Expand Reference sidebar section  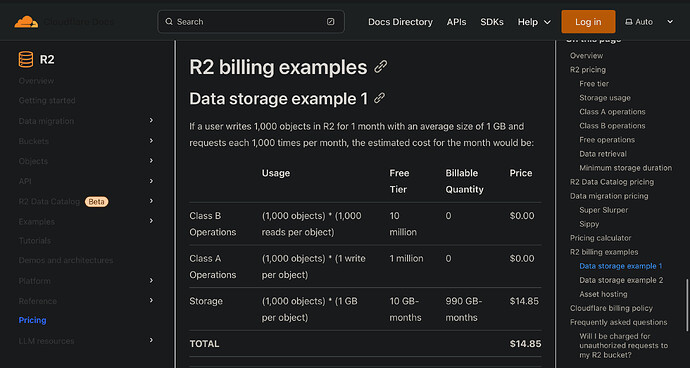pyautogui.click(x=151, y=300)
